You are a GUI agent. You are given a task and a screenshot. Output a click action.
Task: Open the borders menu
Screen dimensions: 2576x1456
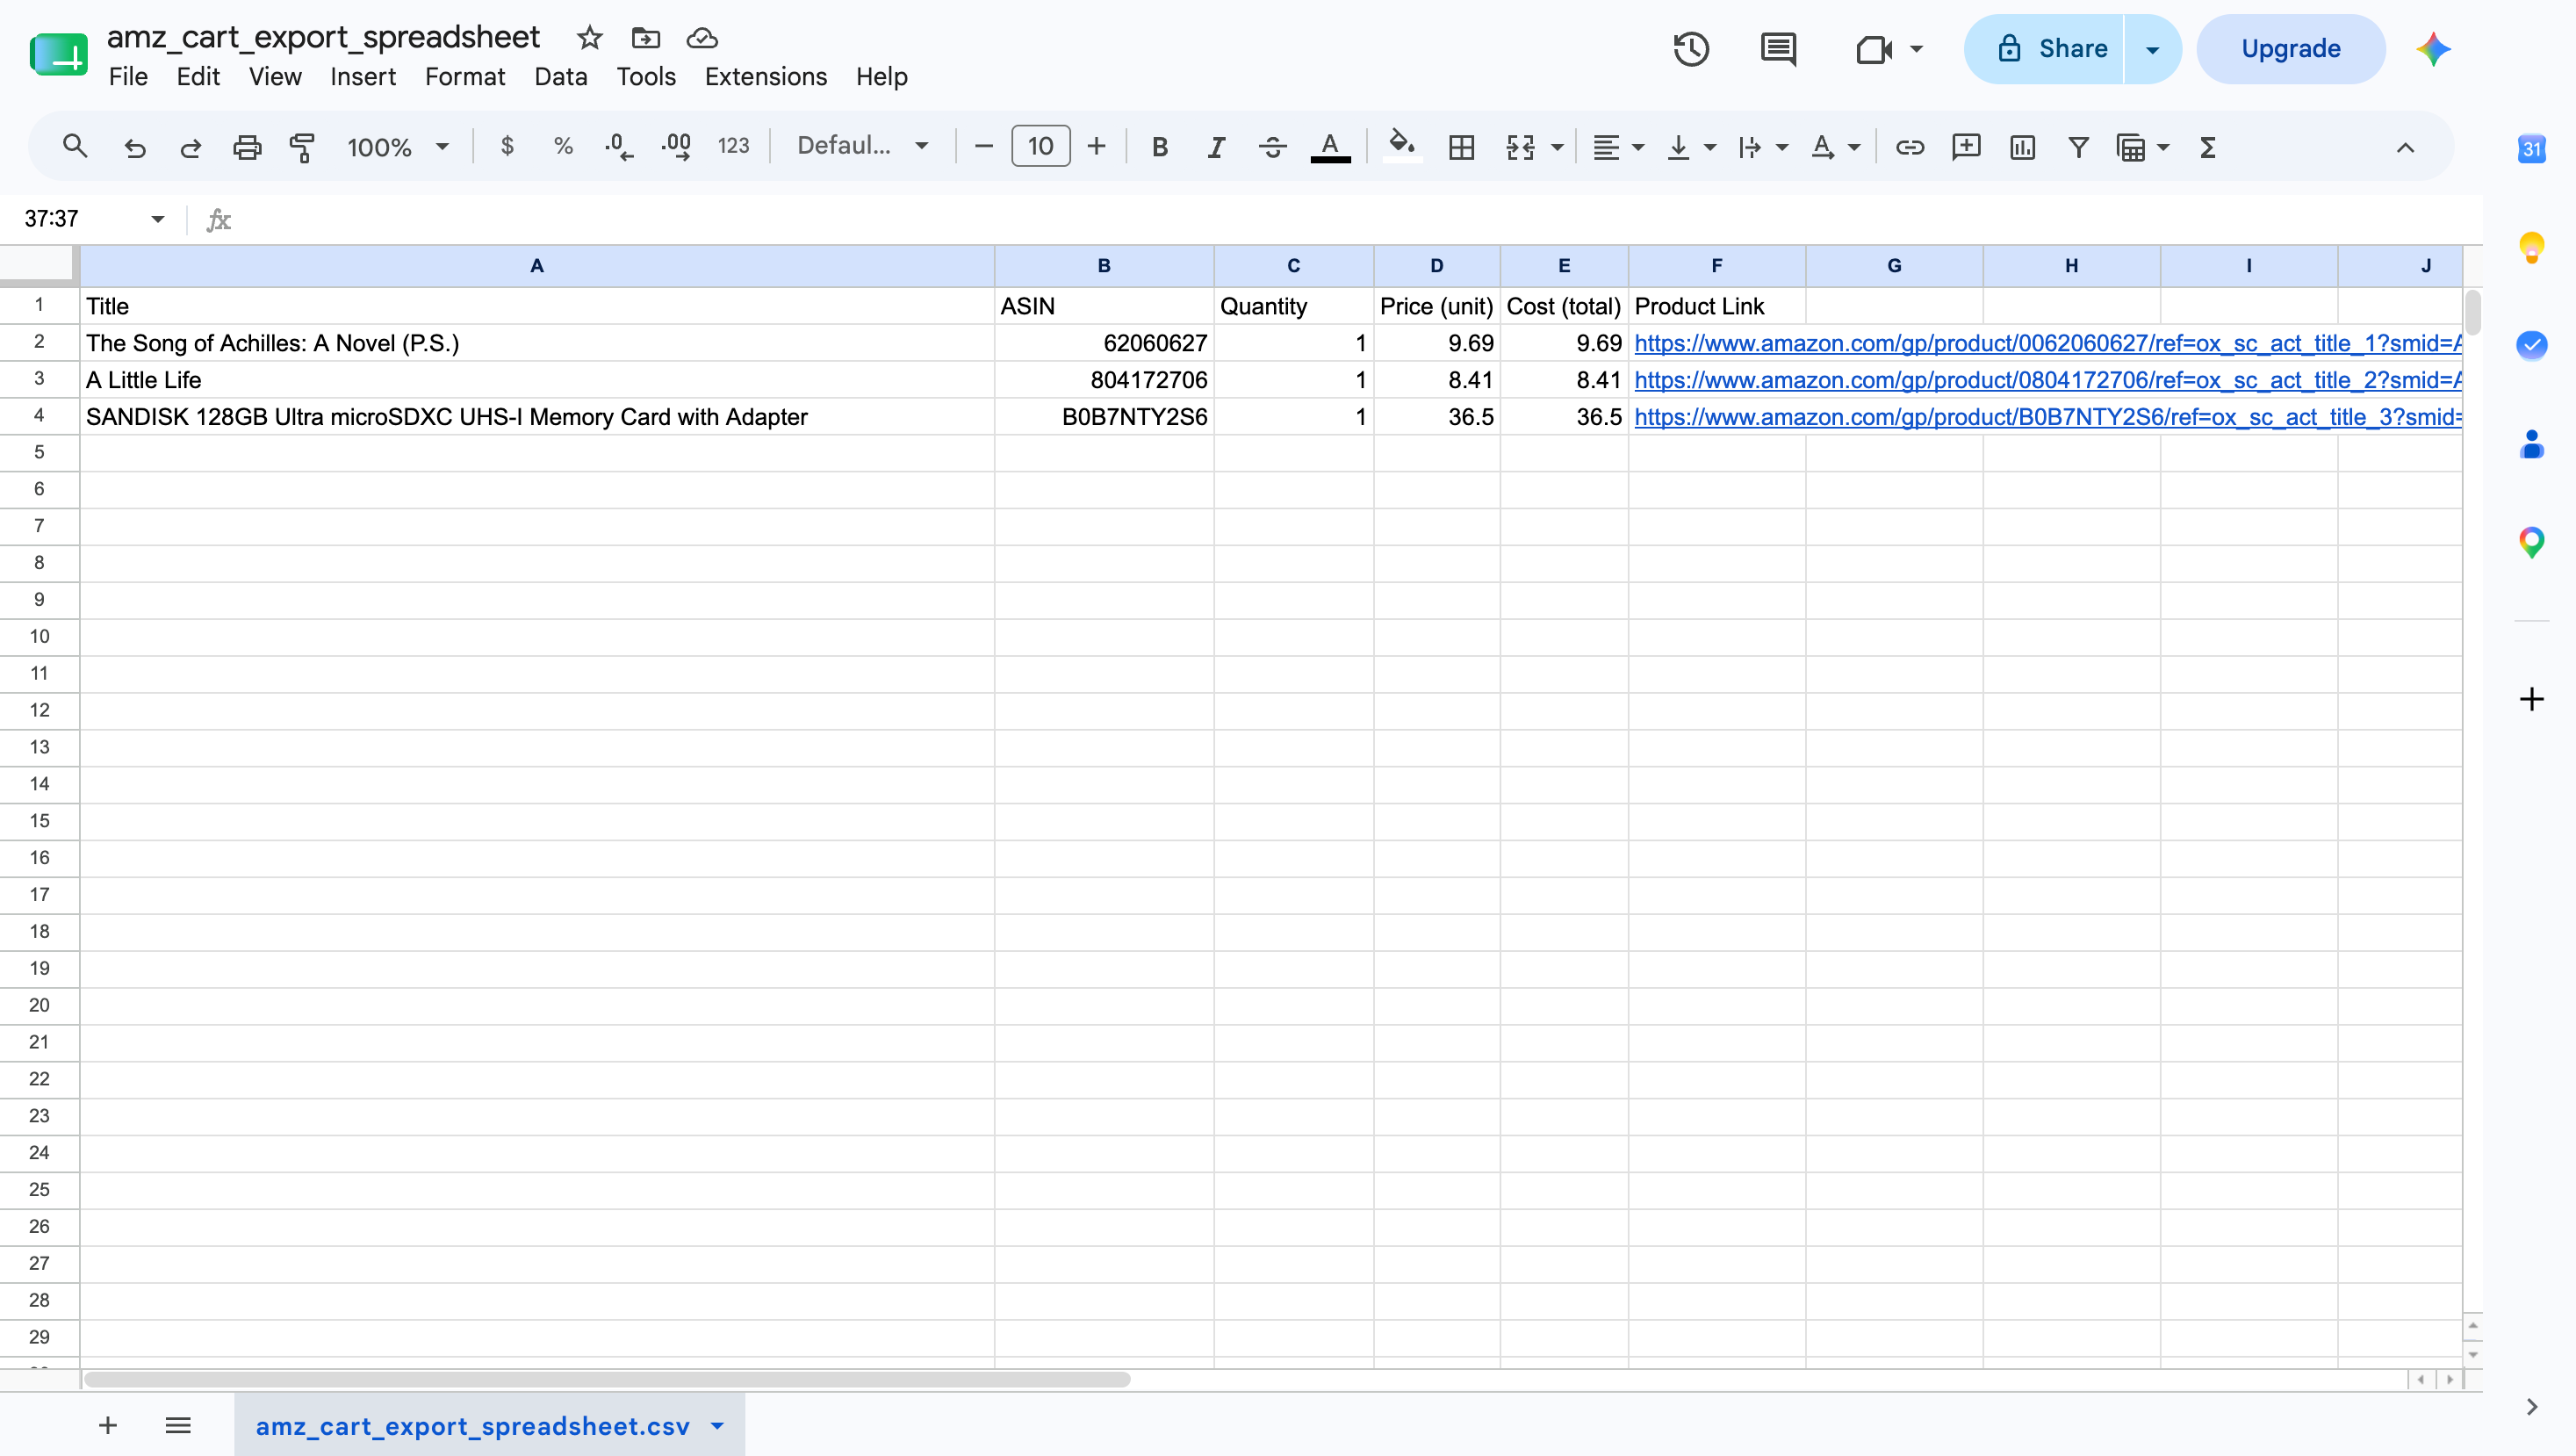1461,147
